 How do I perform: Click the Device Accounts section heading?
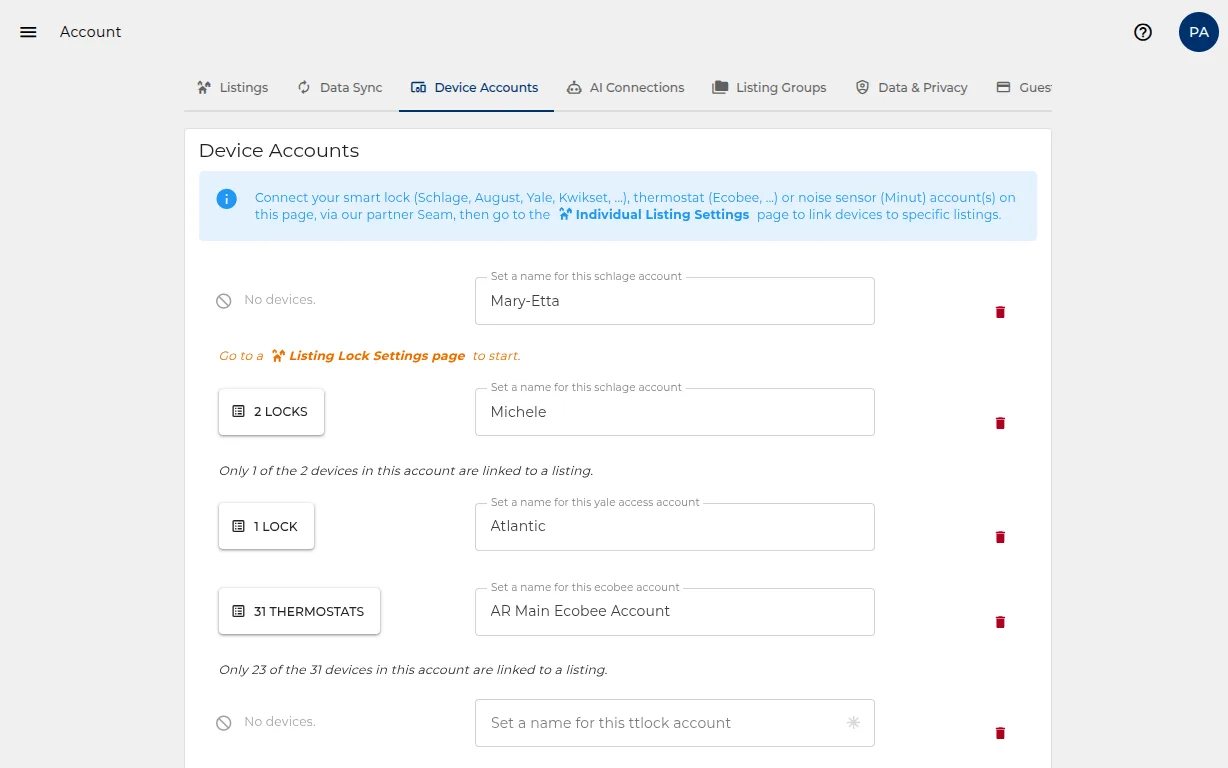tap(279, 151)
